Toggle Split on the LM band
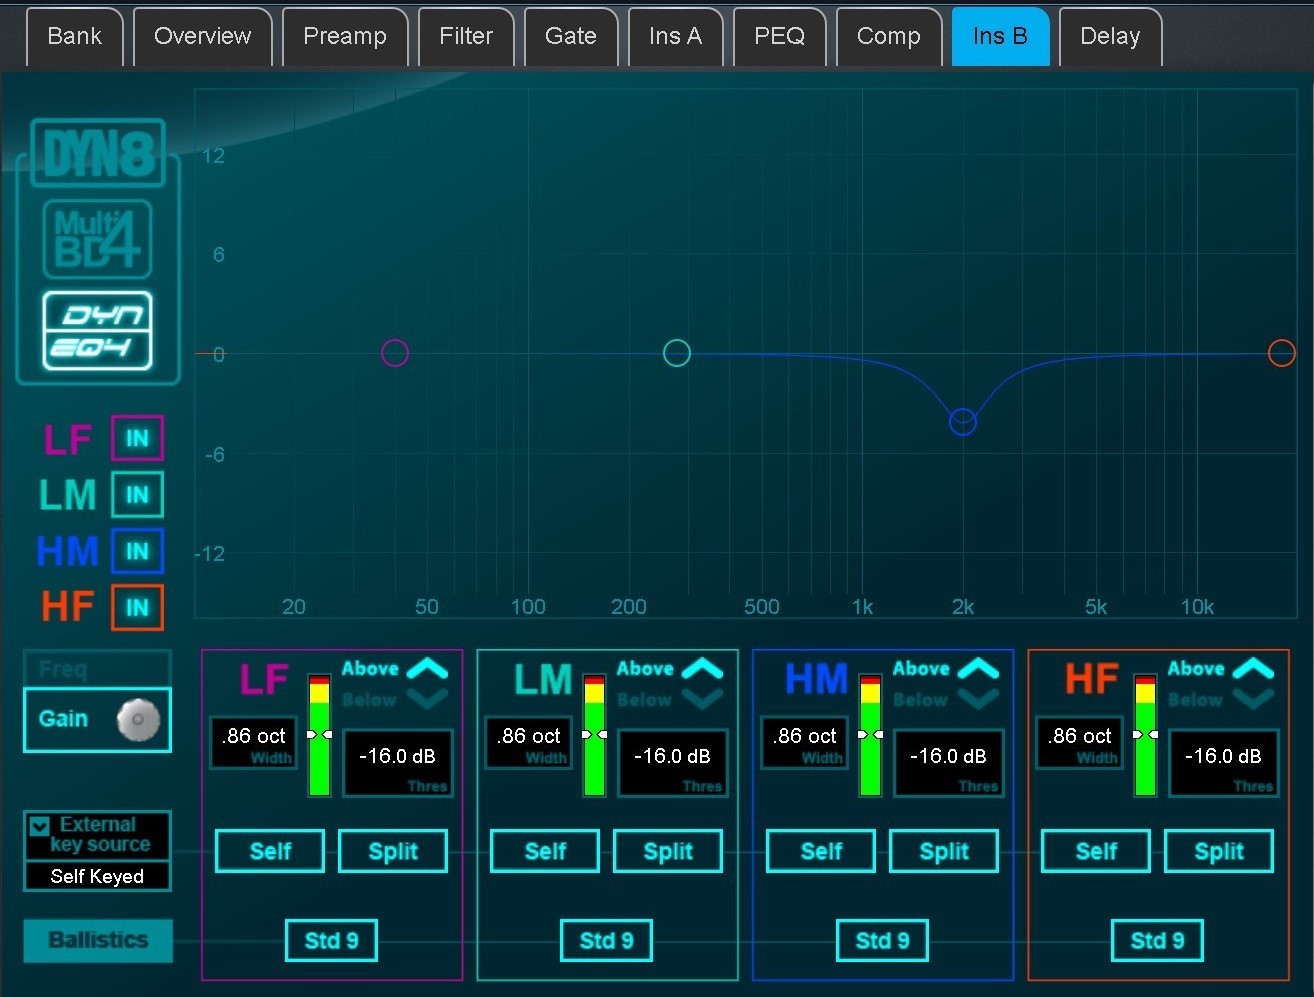1314x997 pixels. pyautogui.click(x=668, y=851)
